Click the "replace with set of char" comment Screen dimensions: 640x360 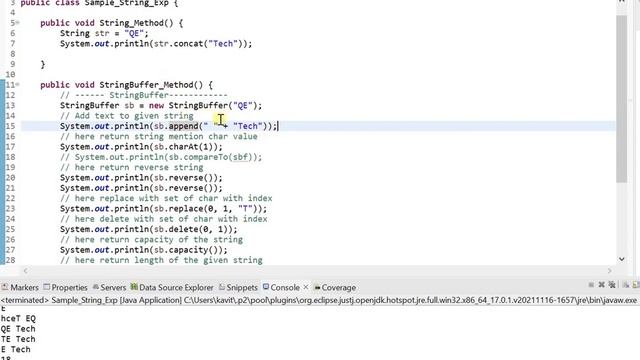pos(166,198)
